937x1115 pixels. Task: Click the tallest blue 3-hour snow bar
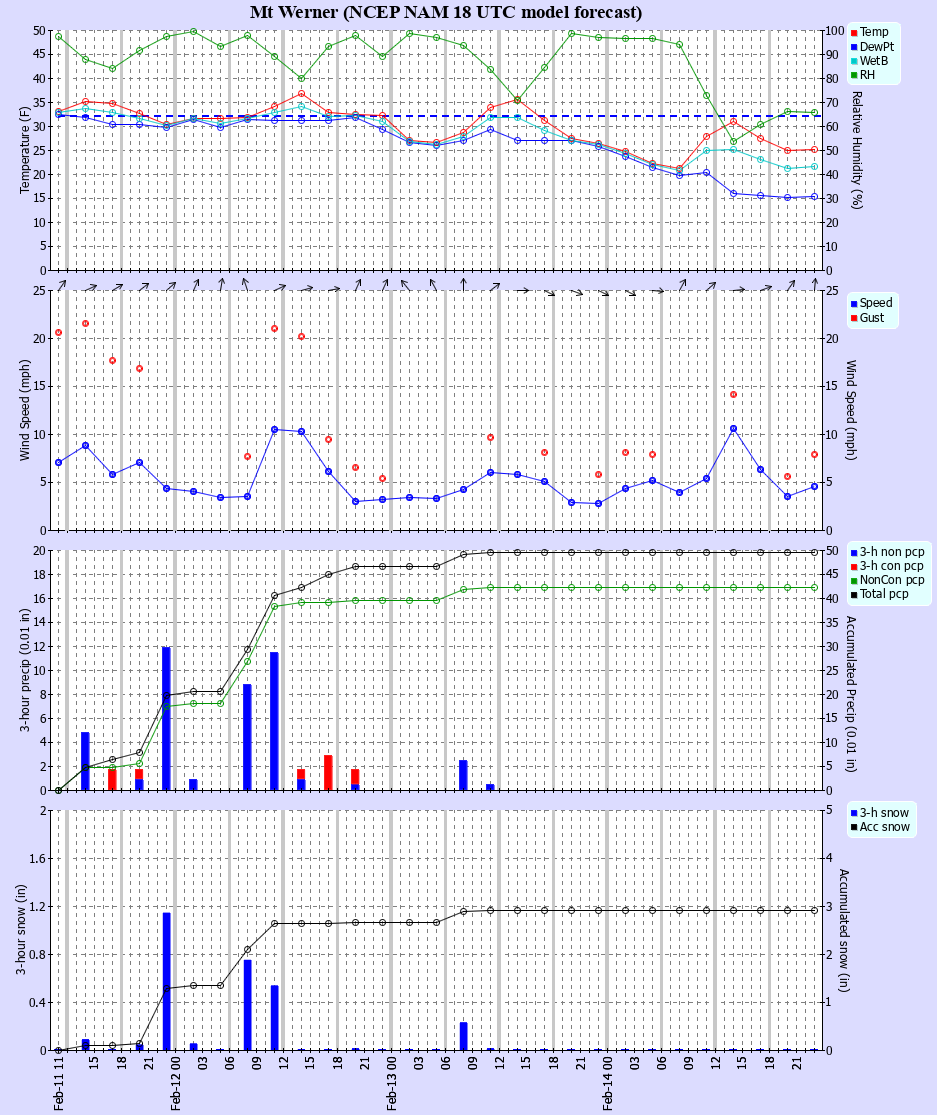click(x=167, y=980)
